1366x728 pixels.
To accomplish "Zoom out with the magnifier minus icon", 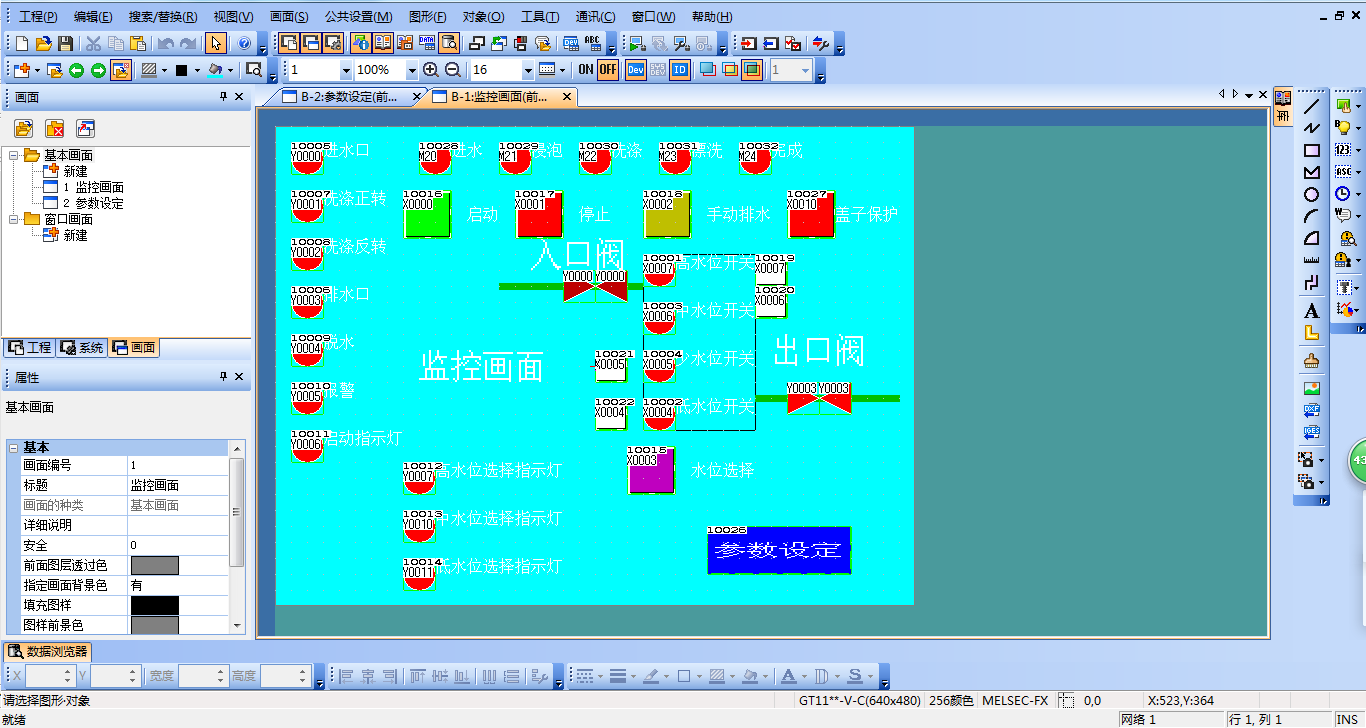I will point(452,70).
